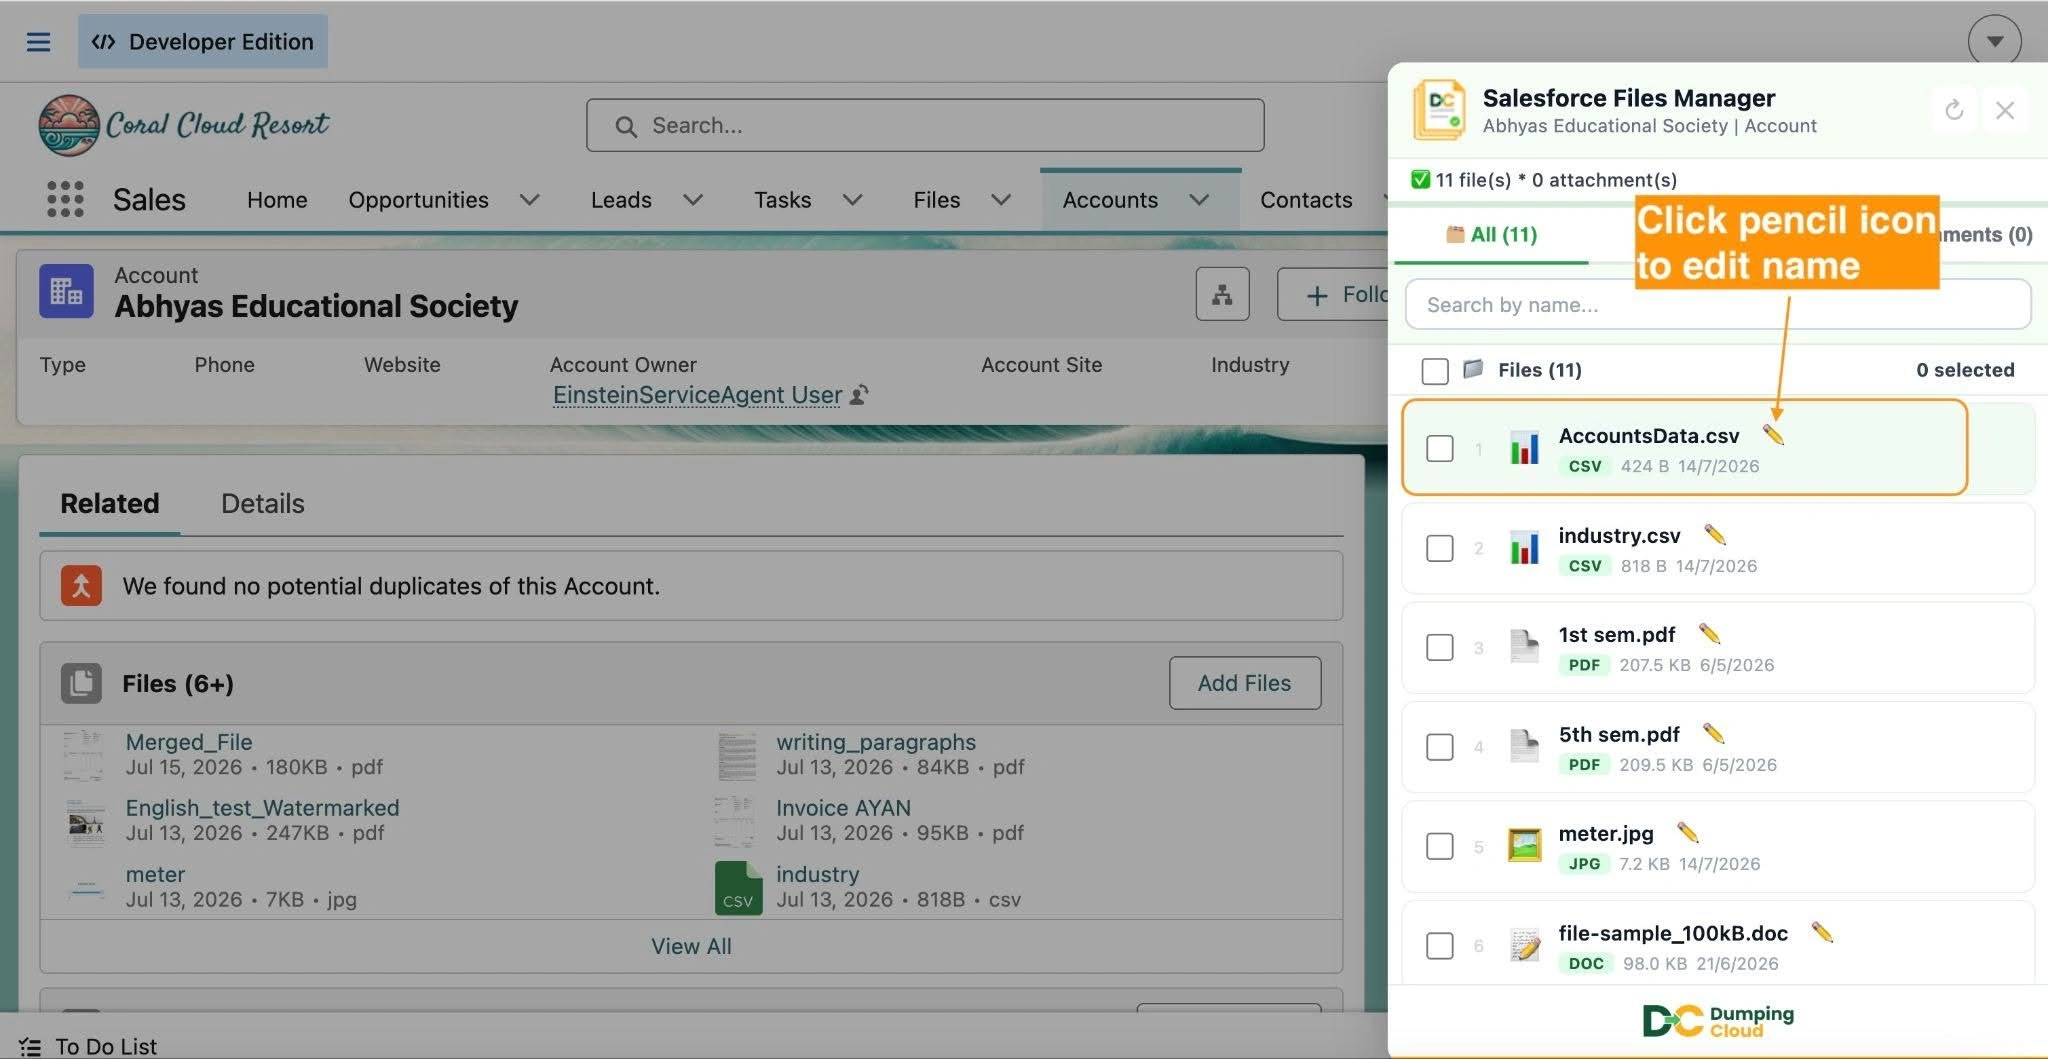Image resolution: width=2048 pixels, height=1059 pixels.
Task: Open the EinsteinServiceAgent User link
Action: click(x=697, y=395)
